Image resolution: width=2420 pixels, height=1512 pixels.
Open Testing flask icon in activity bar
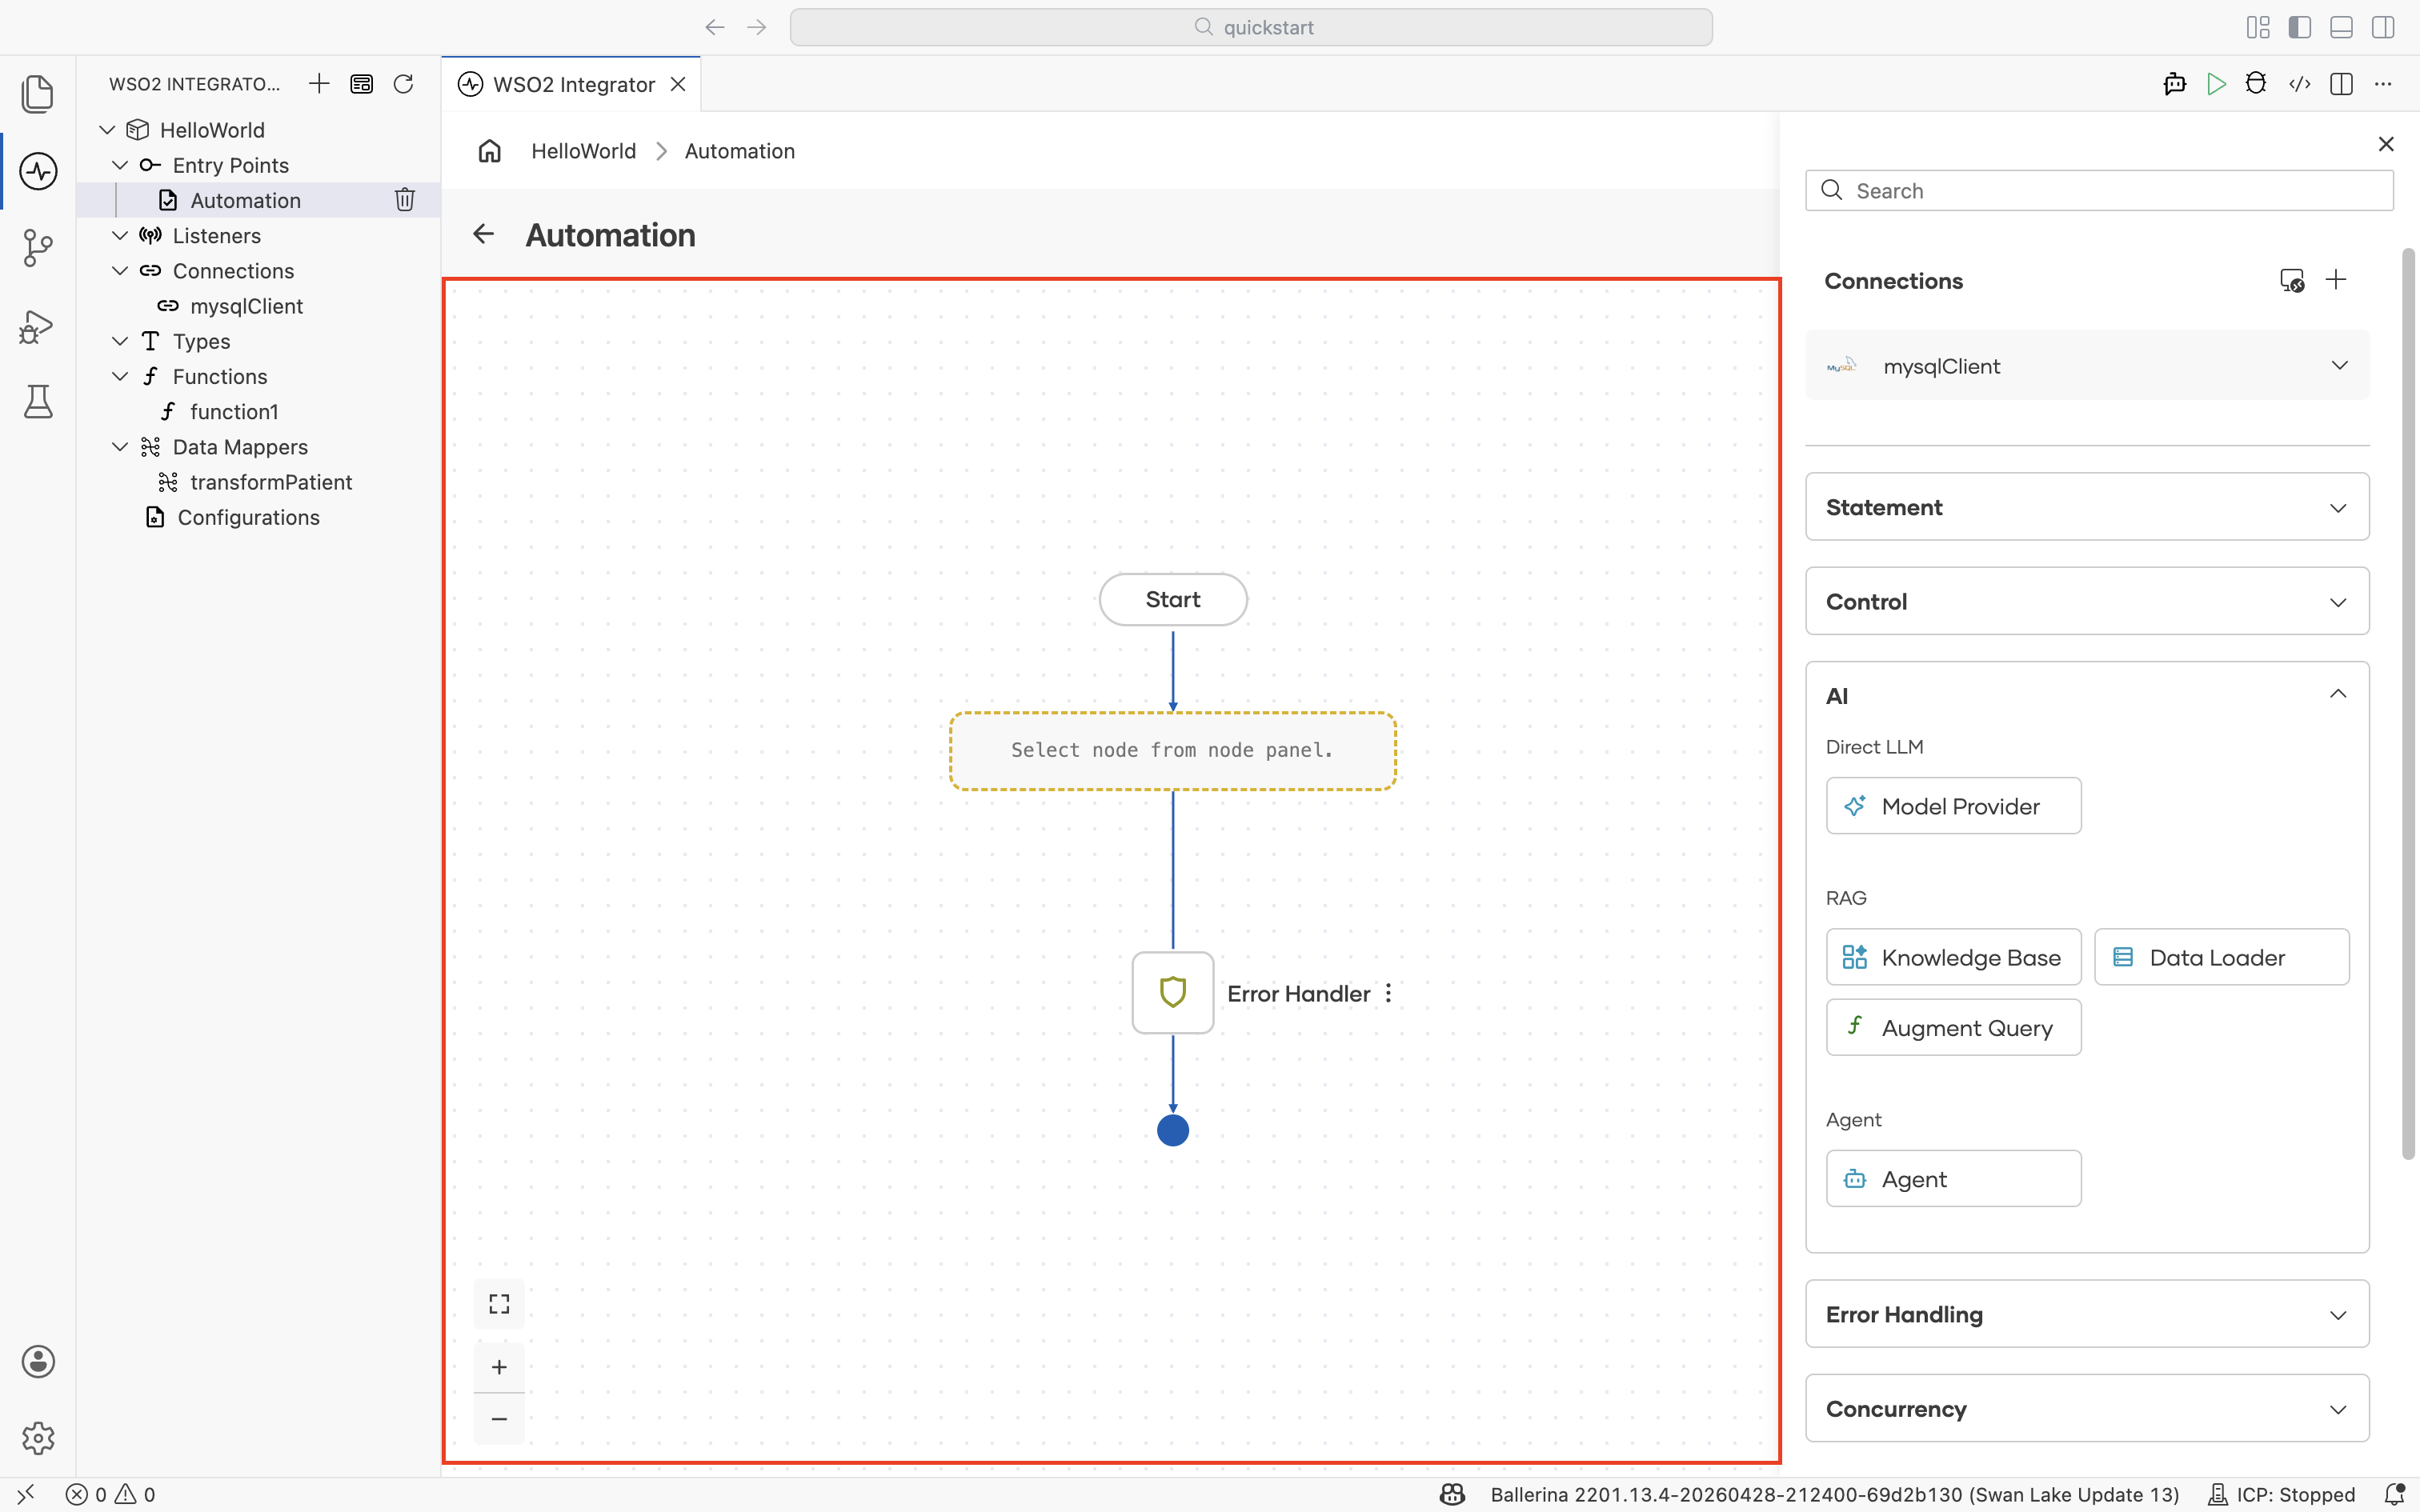[x=38, y=401]
